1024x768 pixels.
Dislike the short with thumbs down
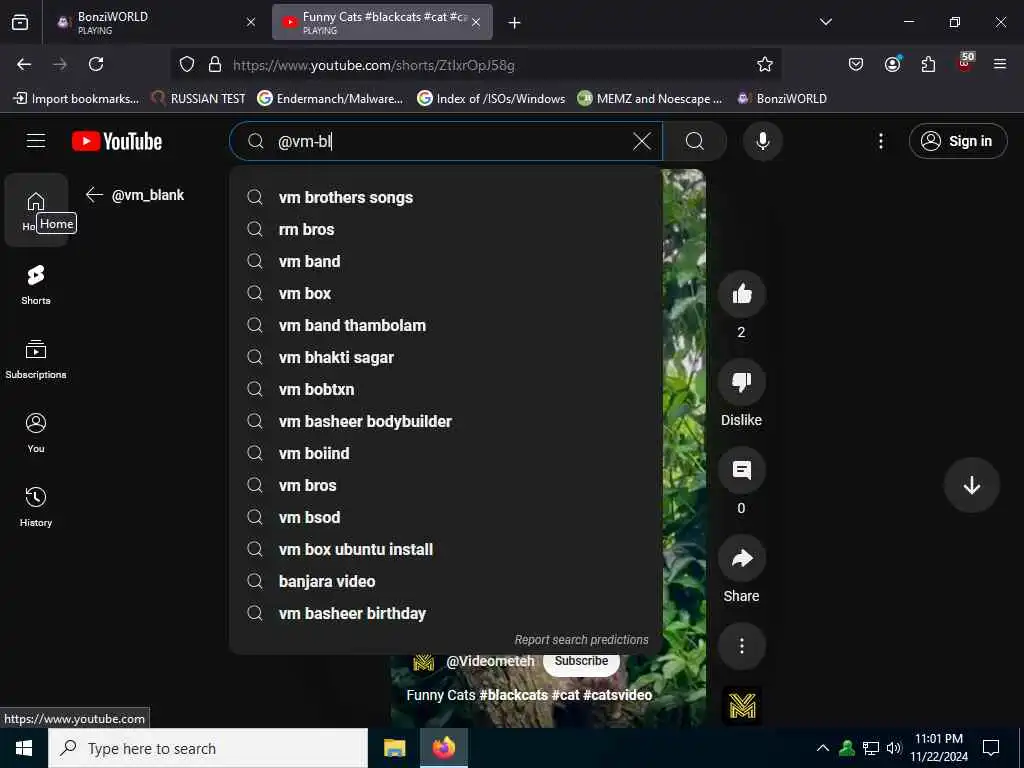741,382
